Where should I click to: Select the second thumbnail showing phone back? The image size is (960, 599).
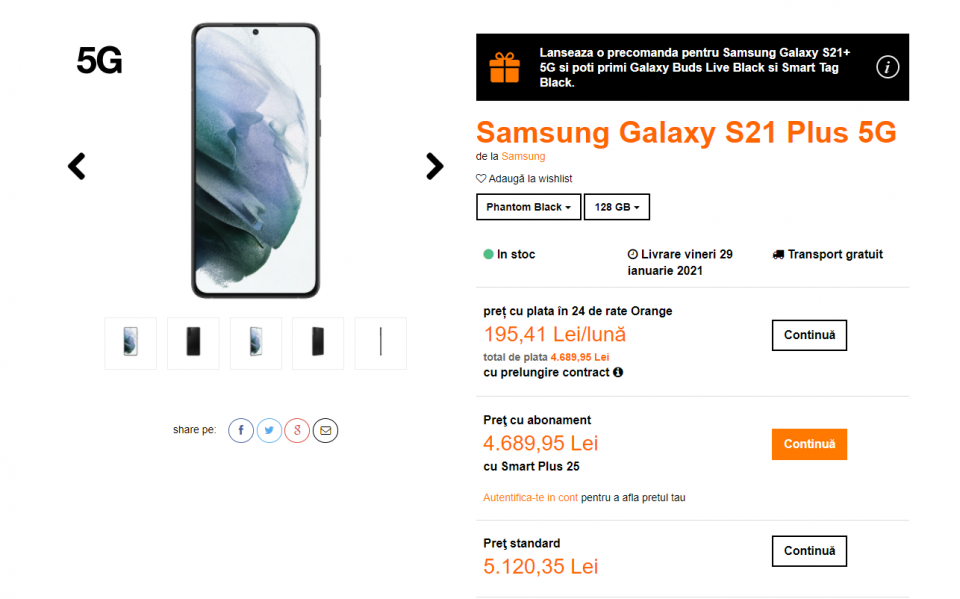[x=193, y=343]
